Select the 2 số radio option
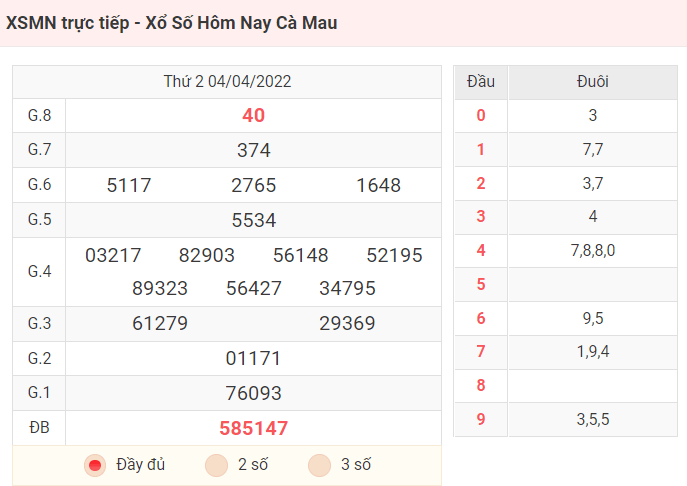Image resolution: width=687 pixels, height=486 pixels. [216, 465]
